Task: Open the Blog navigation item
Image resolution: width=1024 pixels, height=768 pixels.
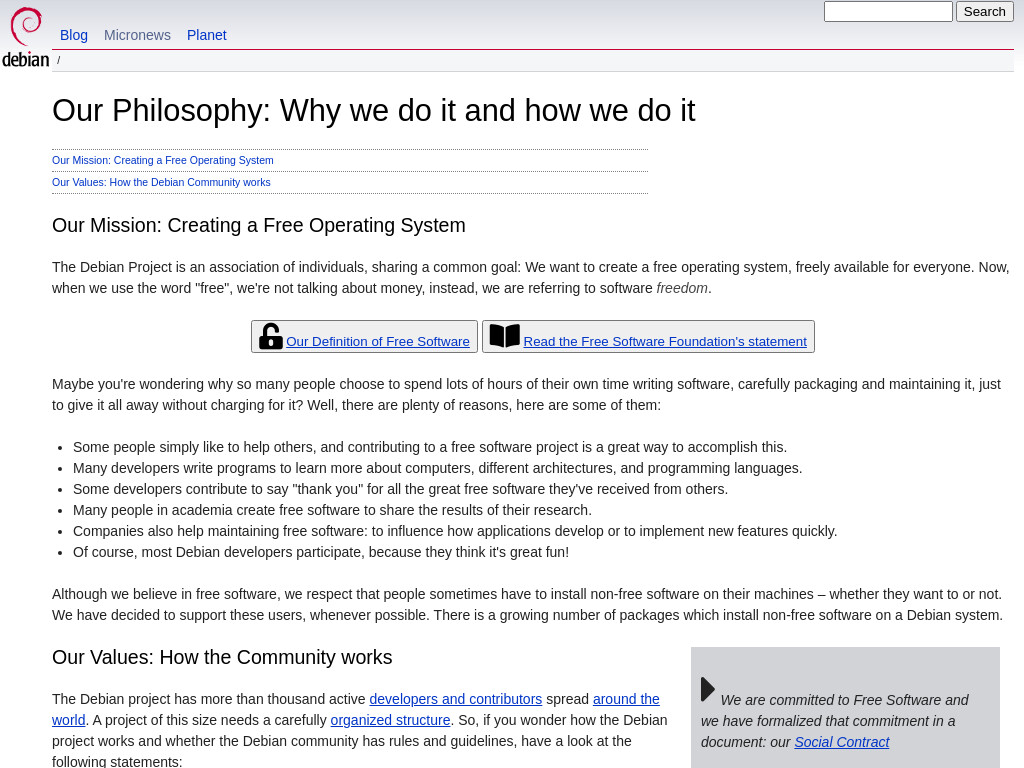Action: pos(74,35)
